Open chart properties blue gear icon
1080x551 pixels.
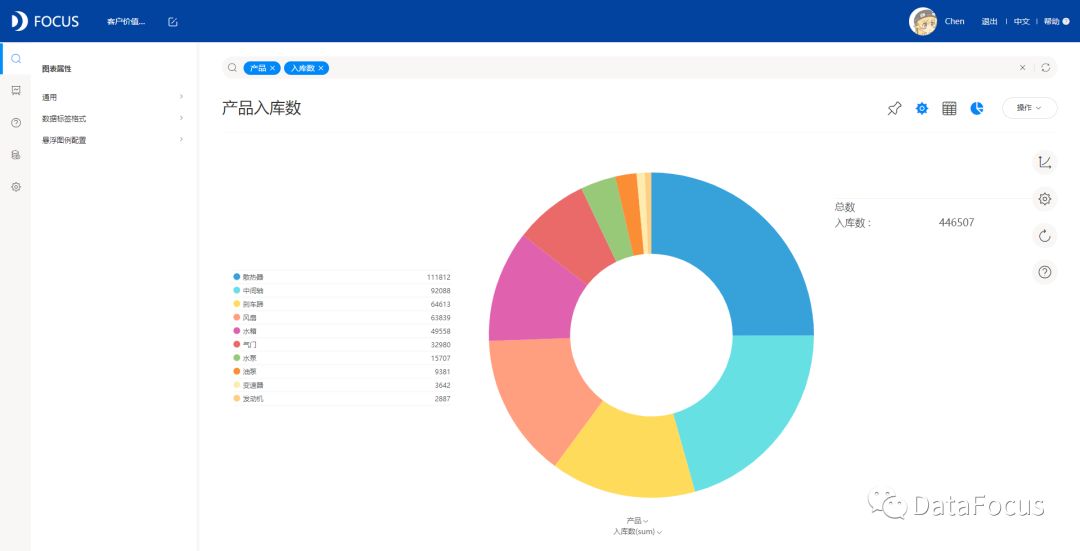tap(922, 108)
